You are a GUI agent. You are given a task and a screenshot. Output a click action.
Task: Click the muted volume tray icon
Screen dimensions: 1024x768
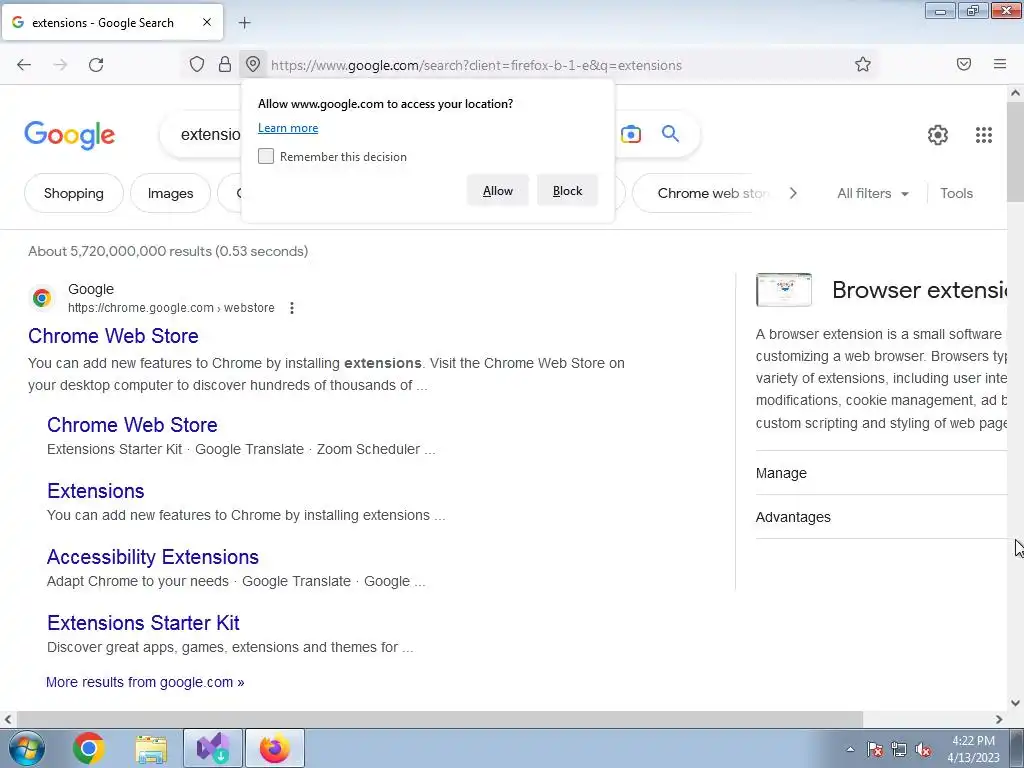[x=923, y=749]
